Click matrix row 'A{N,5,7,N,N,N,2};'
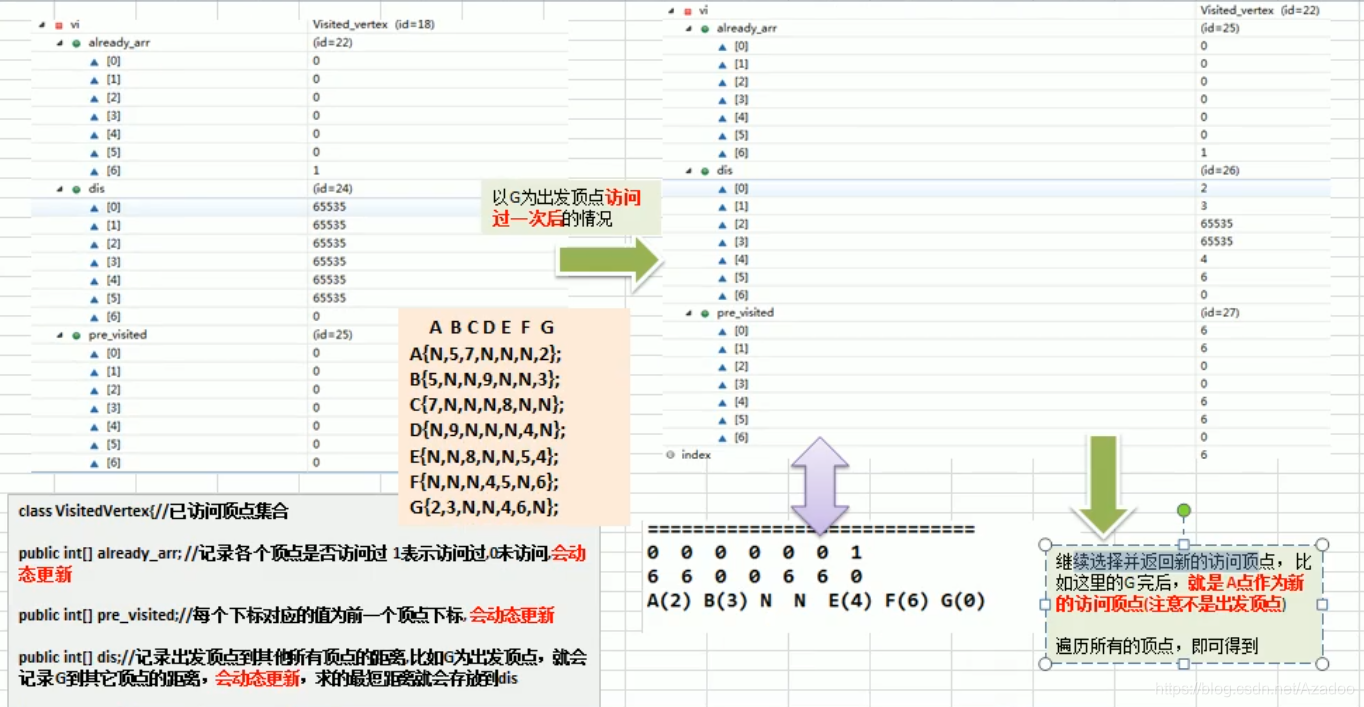This screenshot has height=707, width=1364. pos(486,354)
